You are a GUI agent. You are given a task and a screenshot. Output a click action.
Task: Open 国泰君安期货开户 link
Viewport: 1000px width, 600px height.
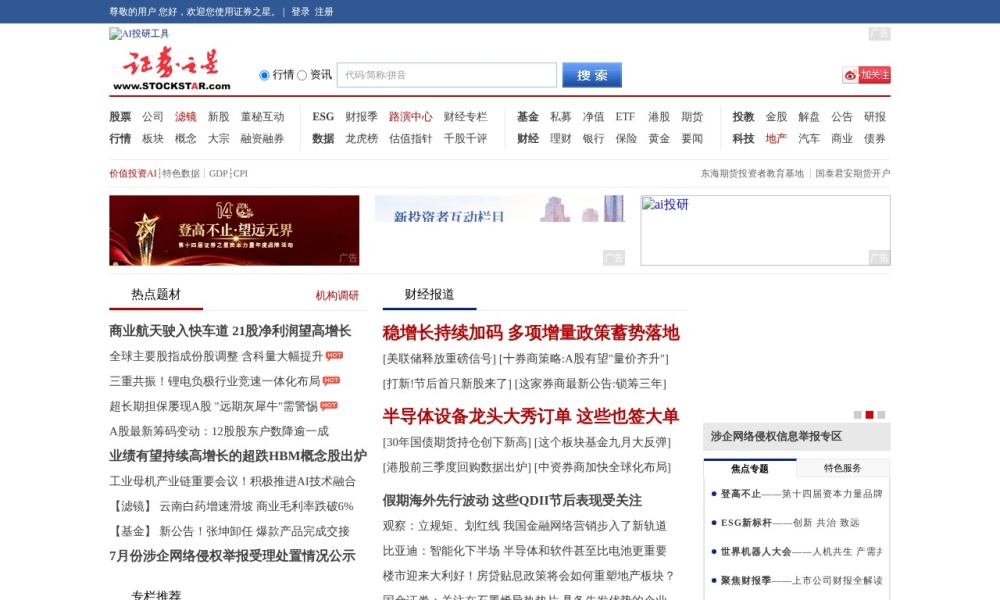[853, 173]
